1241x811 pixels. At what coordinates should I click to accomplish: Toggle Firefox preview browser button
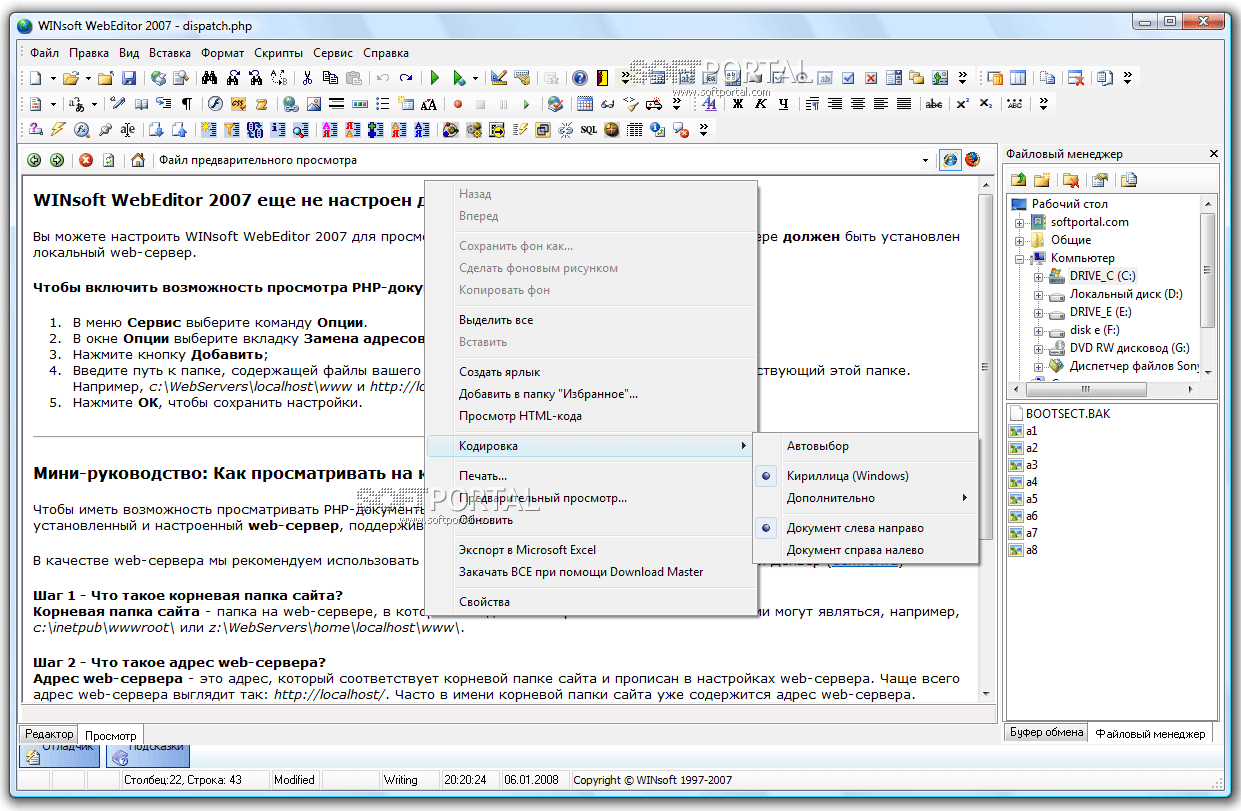971,160
